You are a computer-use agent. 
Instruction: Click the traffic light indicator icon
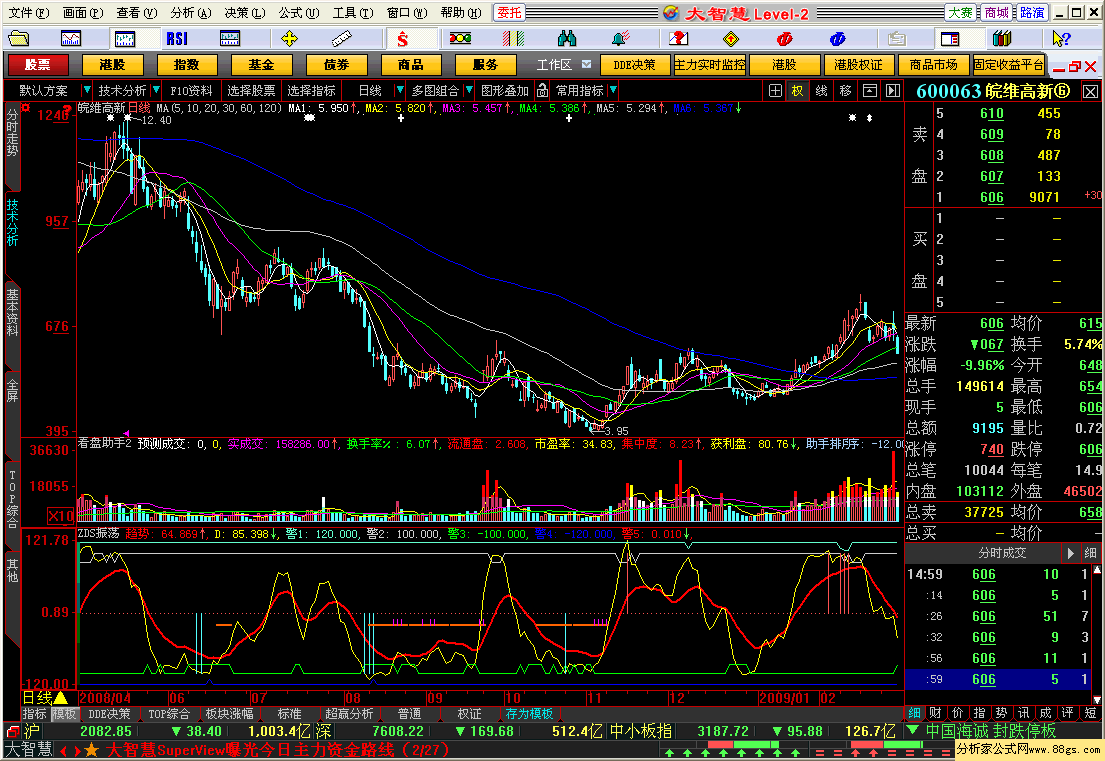pyautogui.click(x=460, y=38)
